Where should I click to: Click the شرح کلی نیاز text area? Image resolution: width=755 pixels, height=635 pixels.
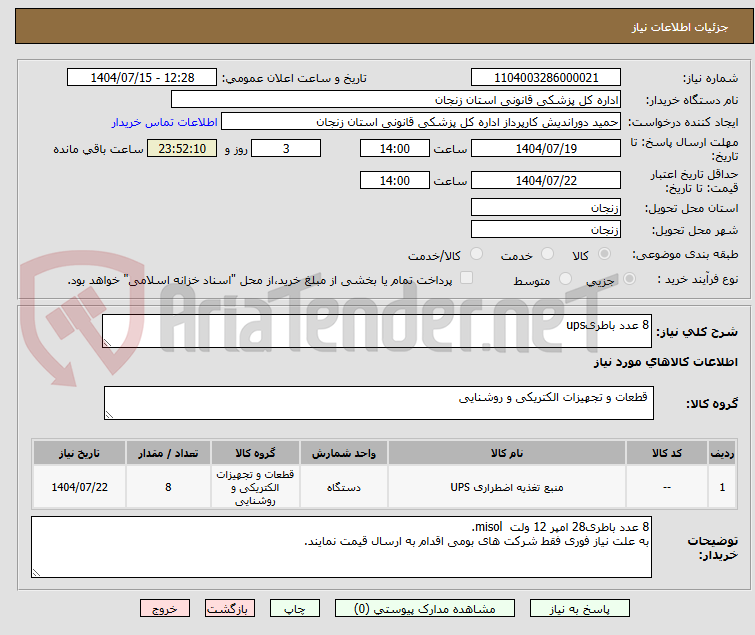coord(377,331)
